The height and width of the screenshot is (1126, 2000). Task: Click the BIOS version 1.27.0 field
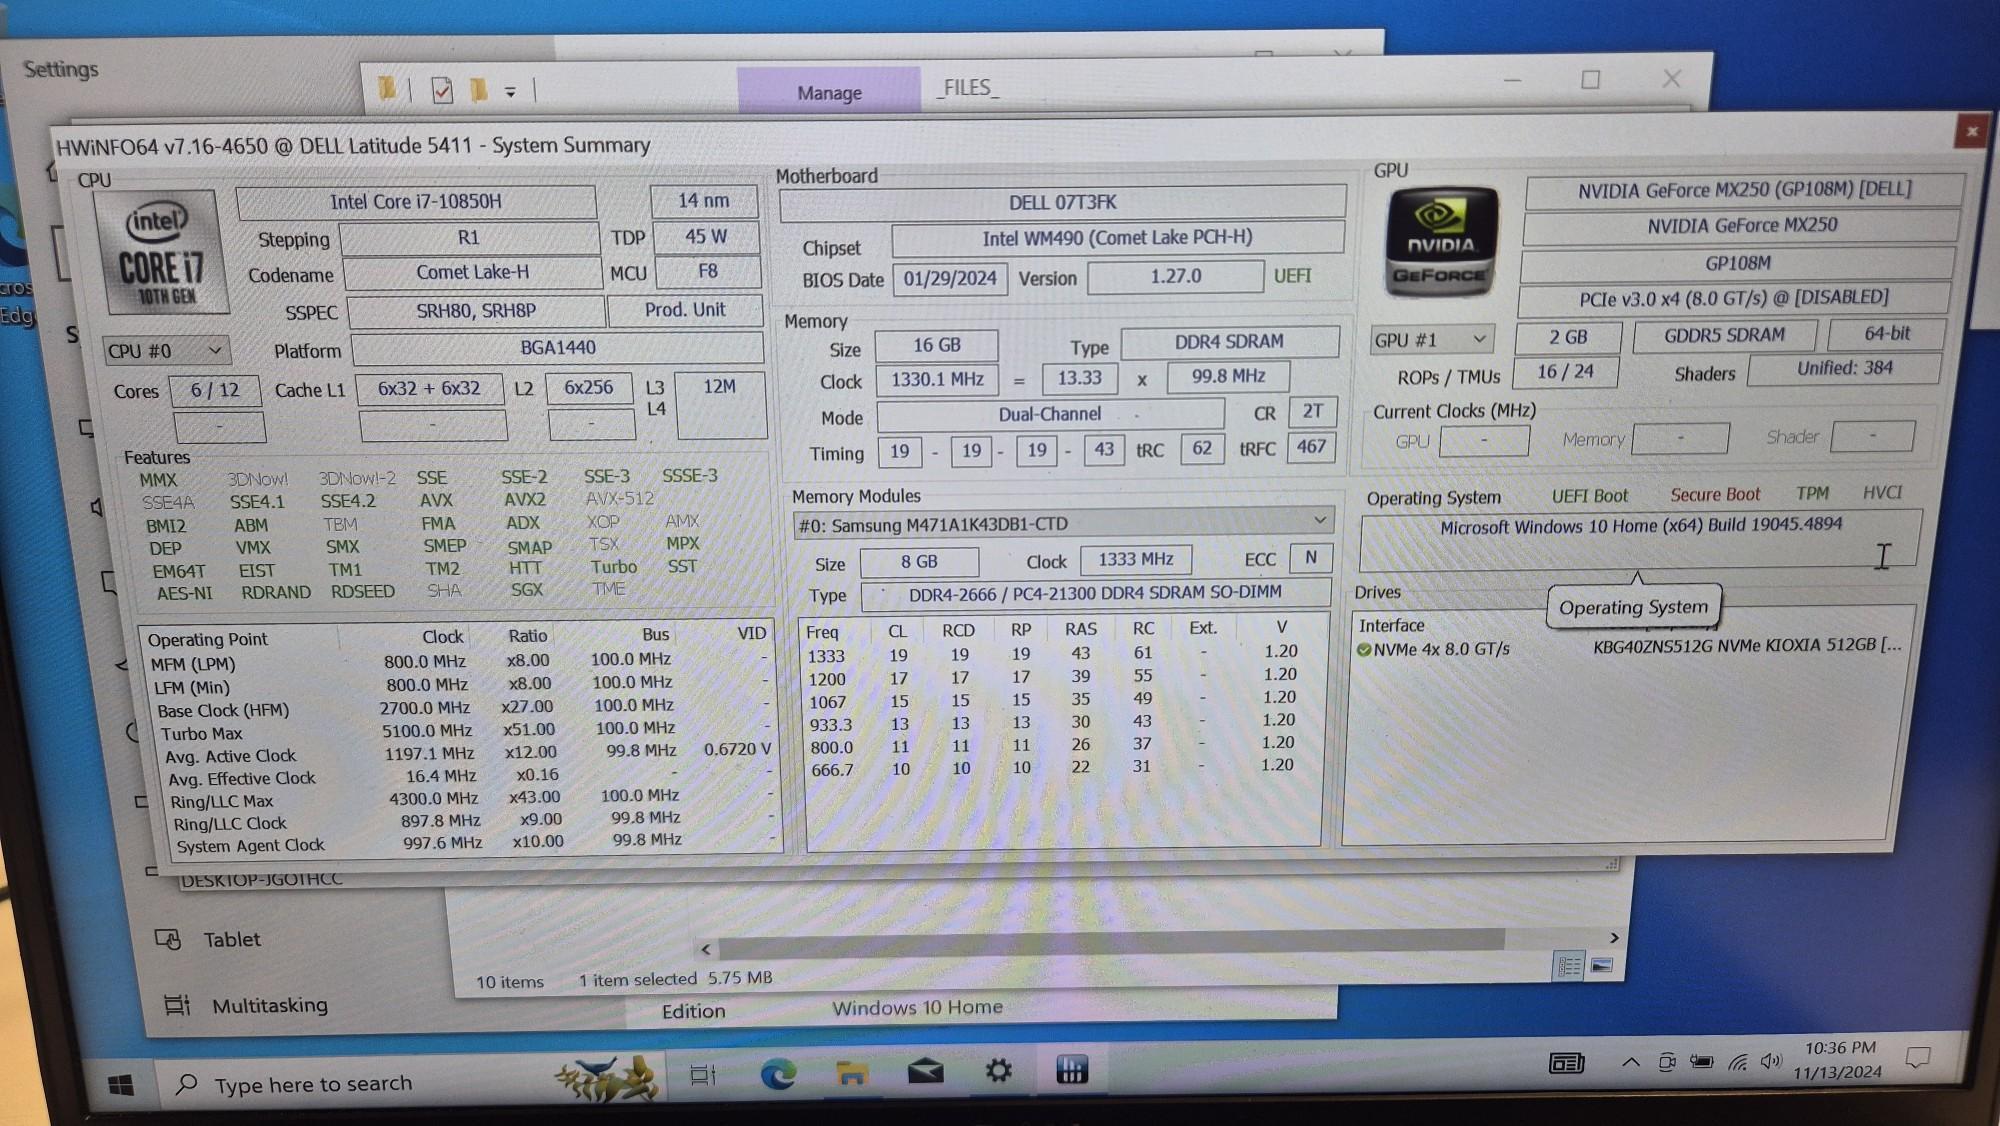tap(1175, 276)
